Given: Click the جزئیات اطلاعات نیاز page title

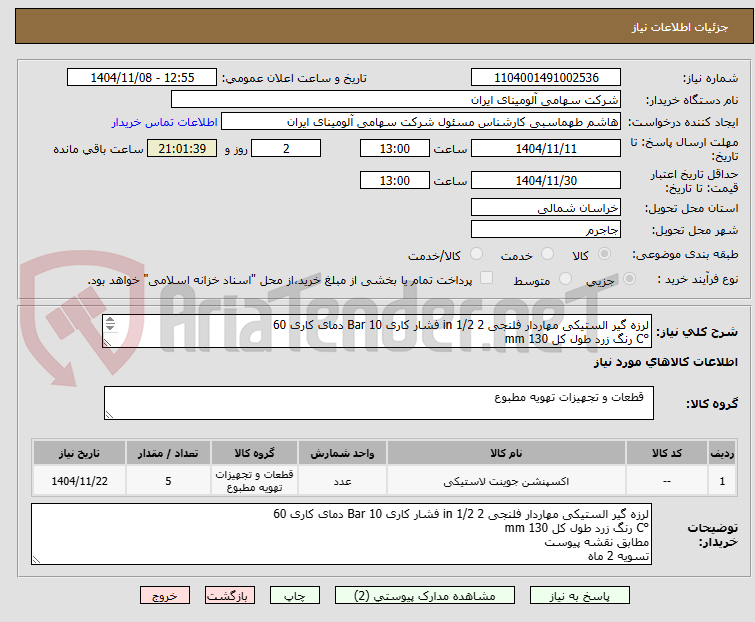Looking at the screenshot, I should (x=680, y=27).
